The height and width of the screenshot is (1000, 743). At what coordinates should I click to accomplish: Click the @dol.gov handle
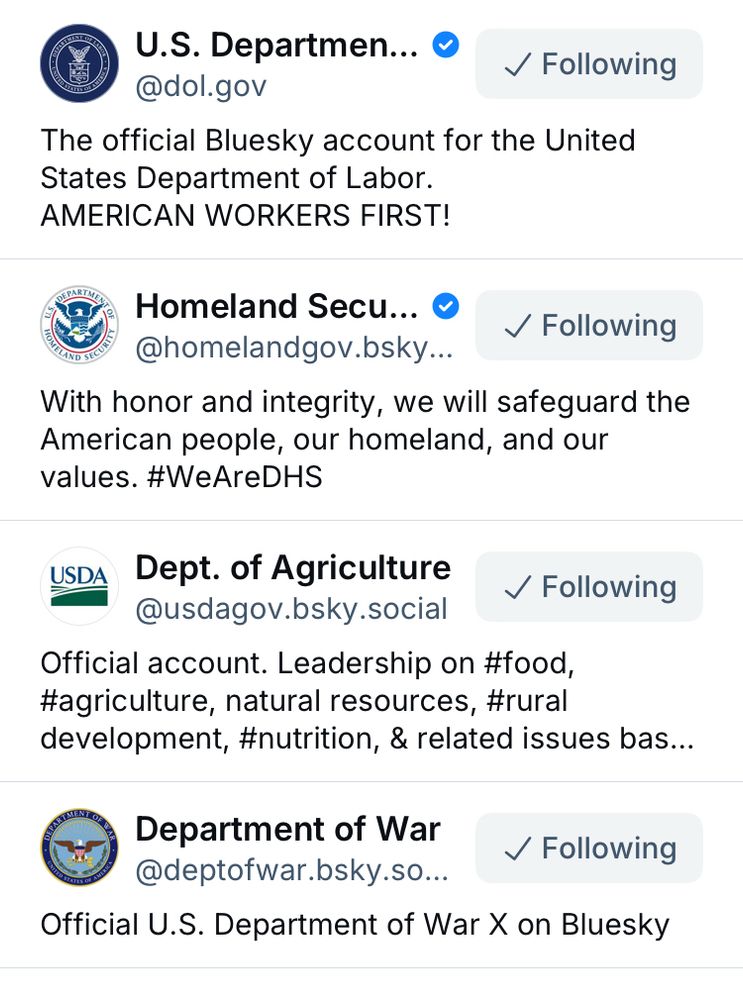point(200,86)
